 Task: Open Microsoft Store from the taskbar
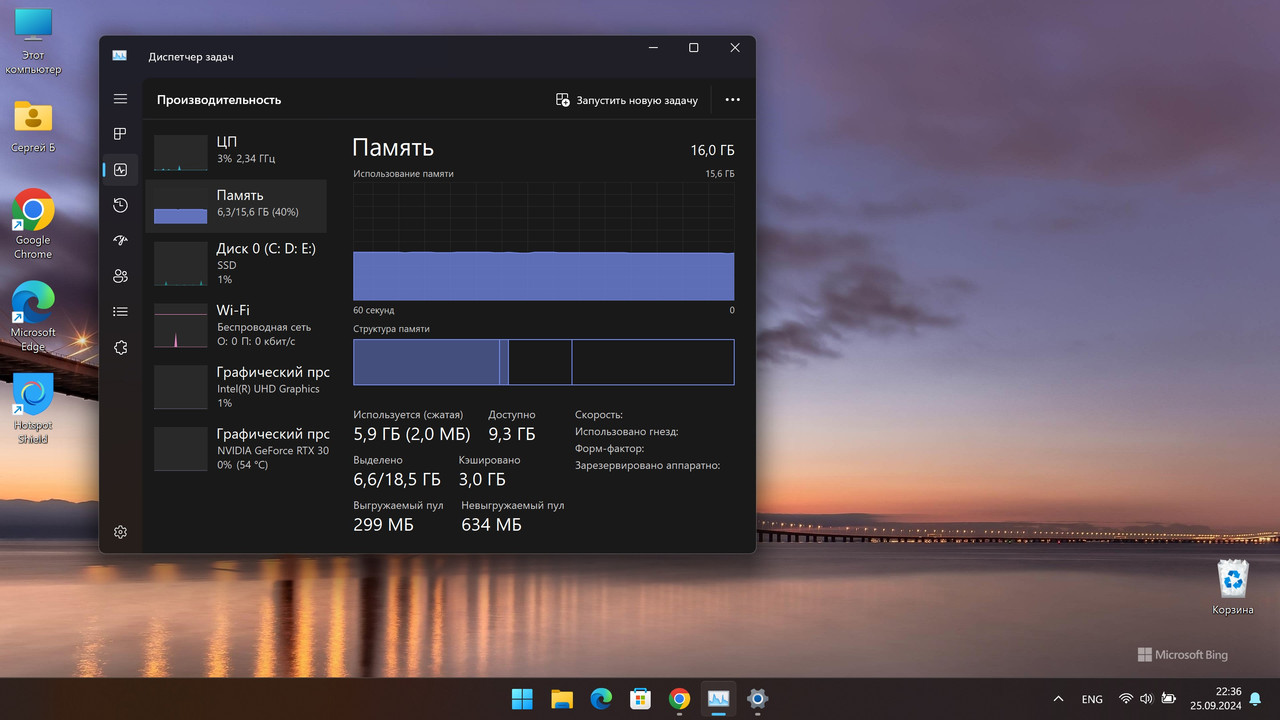click(x=640, y=699)
